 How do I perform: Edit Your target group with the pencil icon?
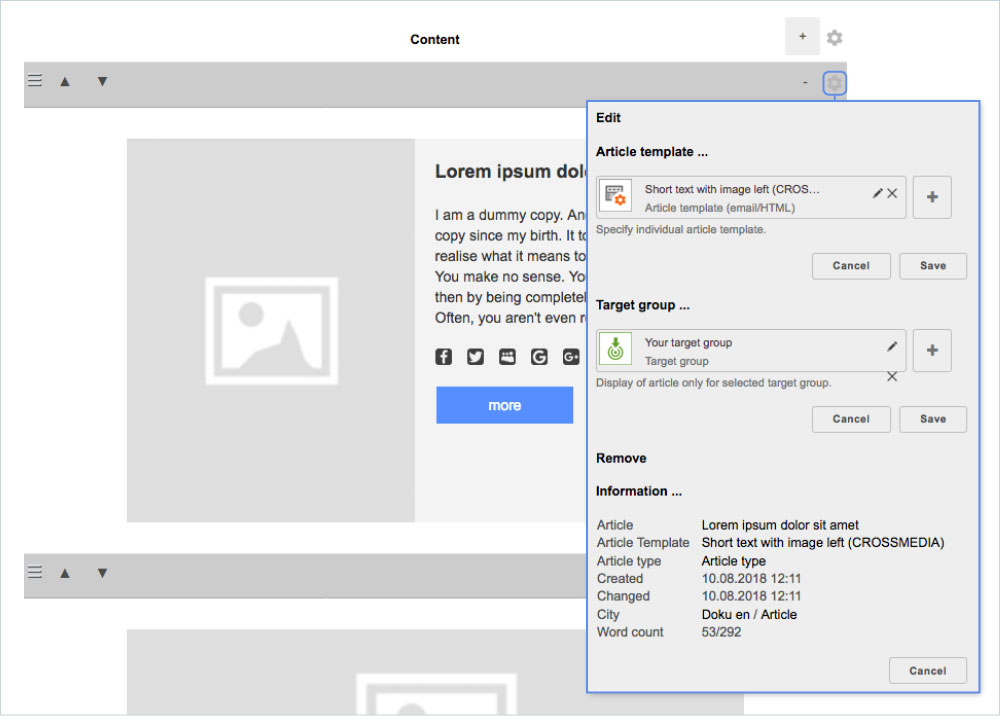tap(892, 346)
